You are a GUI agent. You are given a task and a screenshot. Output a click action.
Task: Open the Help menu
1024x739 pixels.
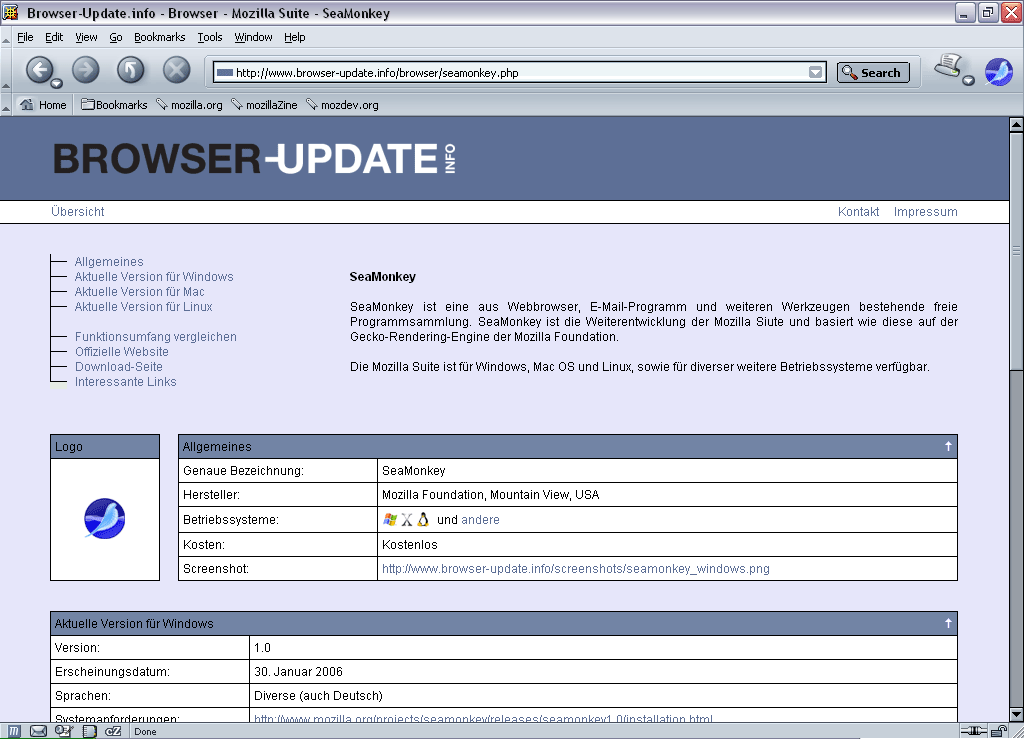(x=295, y=37)
